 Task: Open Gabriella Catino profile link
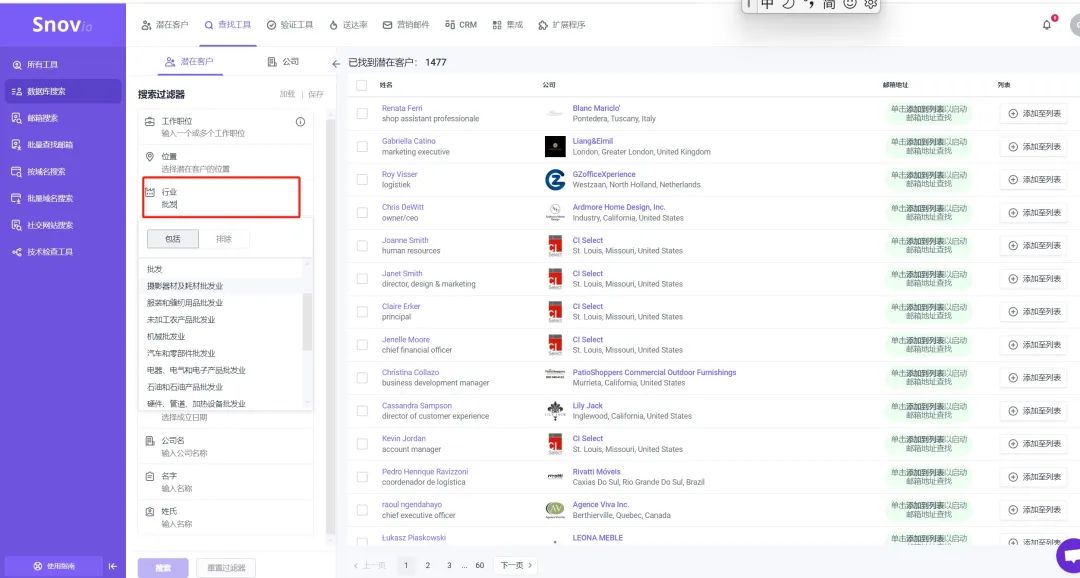[x=408, y=141]
